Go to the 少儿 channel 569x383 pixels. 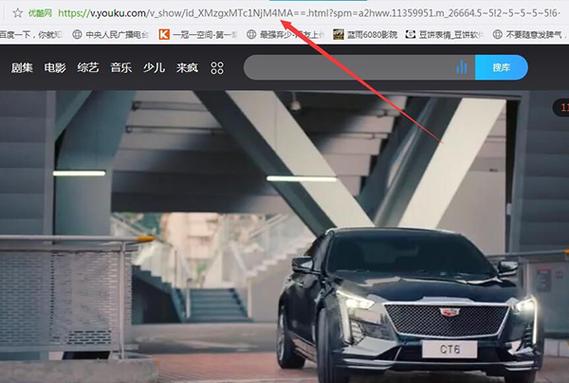point(154,68)
